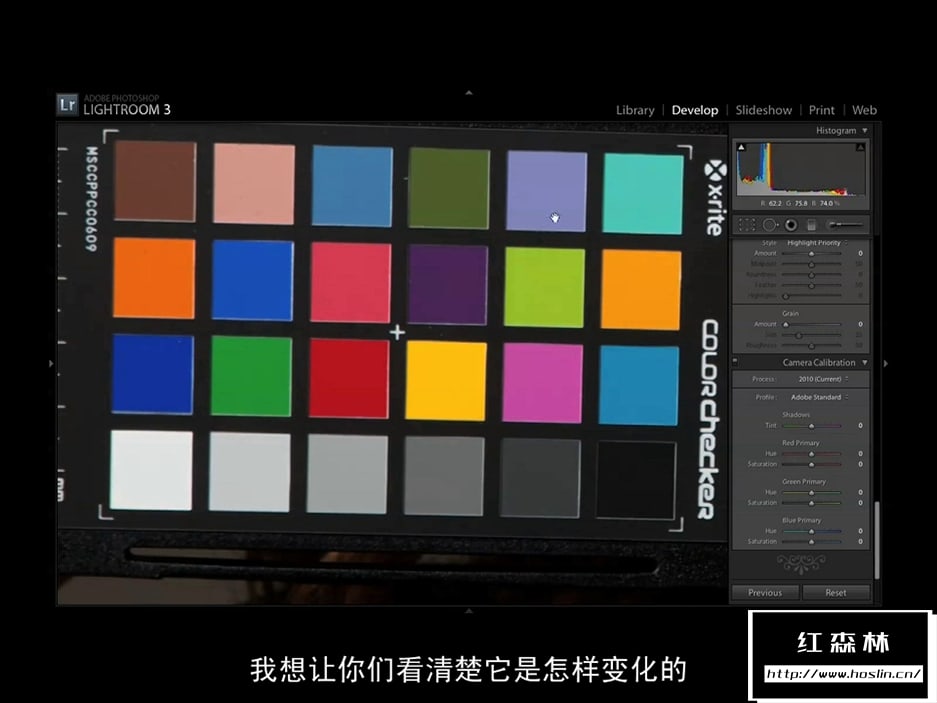Switch to the Slideshow module
The height and width of the screenshot is (703, 937).
(764, 110)
